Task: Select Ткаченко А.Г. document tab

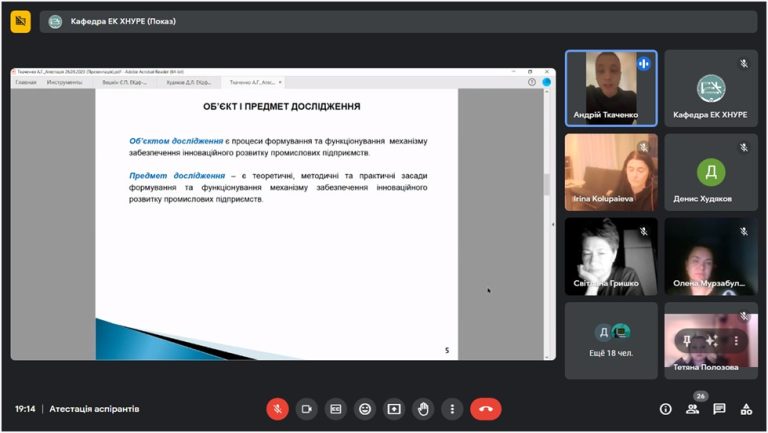Action: pos(252,82)
